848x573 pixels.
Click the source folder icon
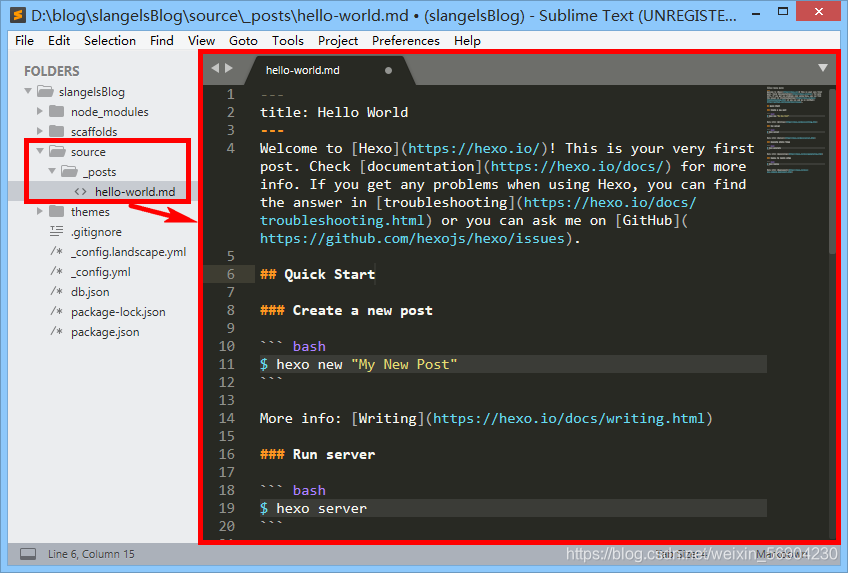pos(57,151)
